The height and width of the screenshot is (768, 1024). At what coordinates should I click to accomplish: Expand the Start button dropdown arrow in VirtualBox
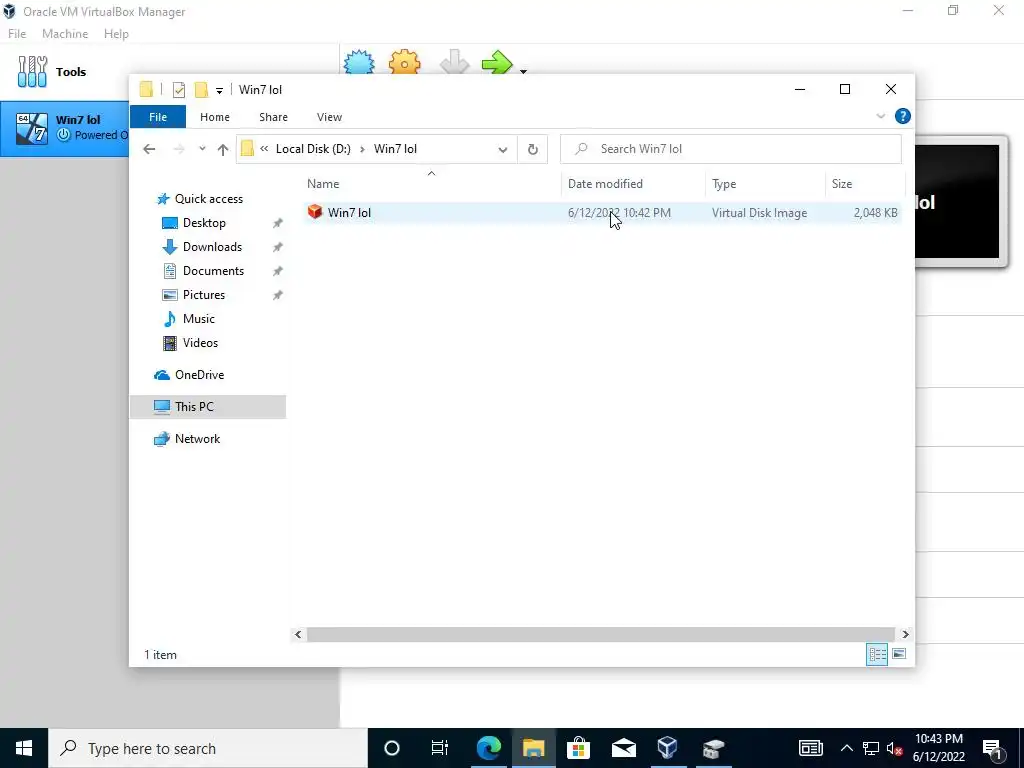(x=523, y=71)
